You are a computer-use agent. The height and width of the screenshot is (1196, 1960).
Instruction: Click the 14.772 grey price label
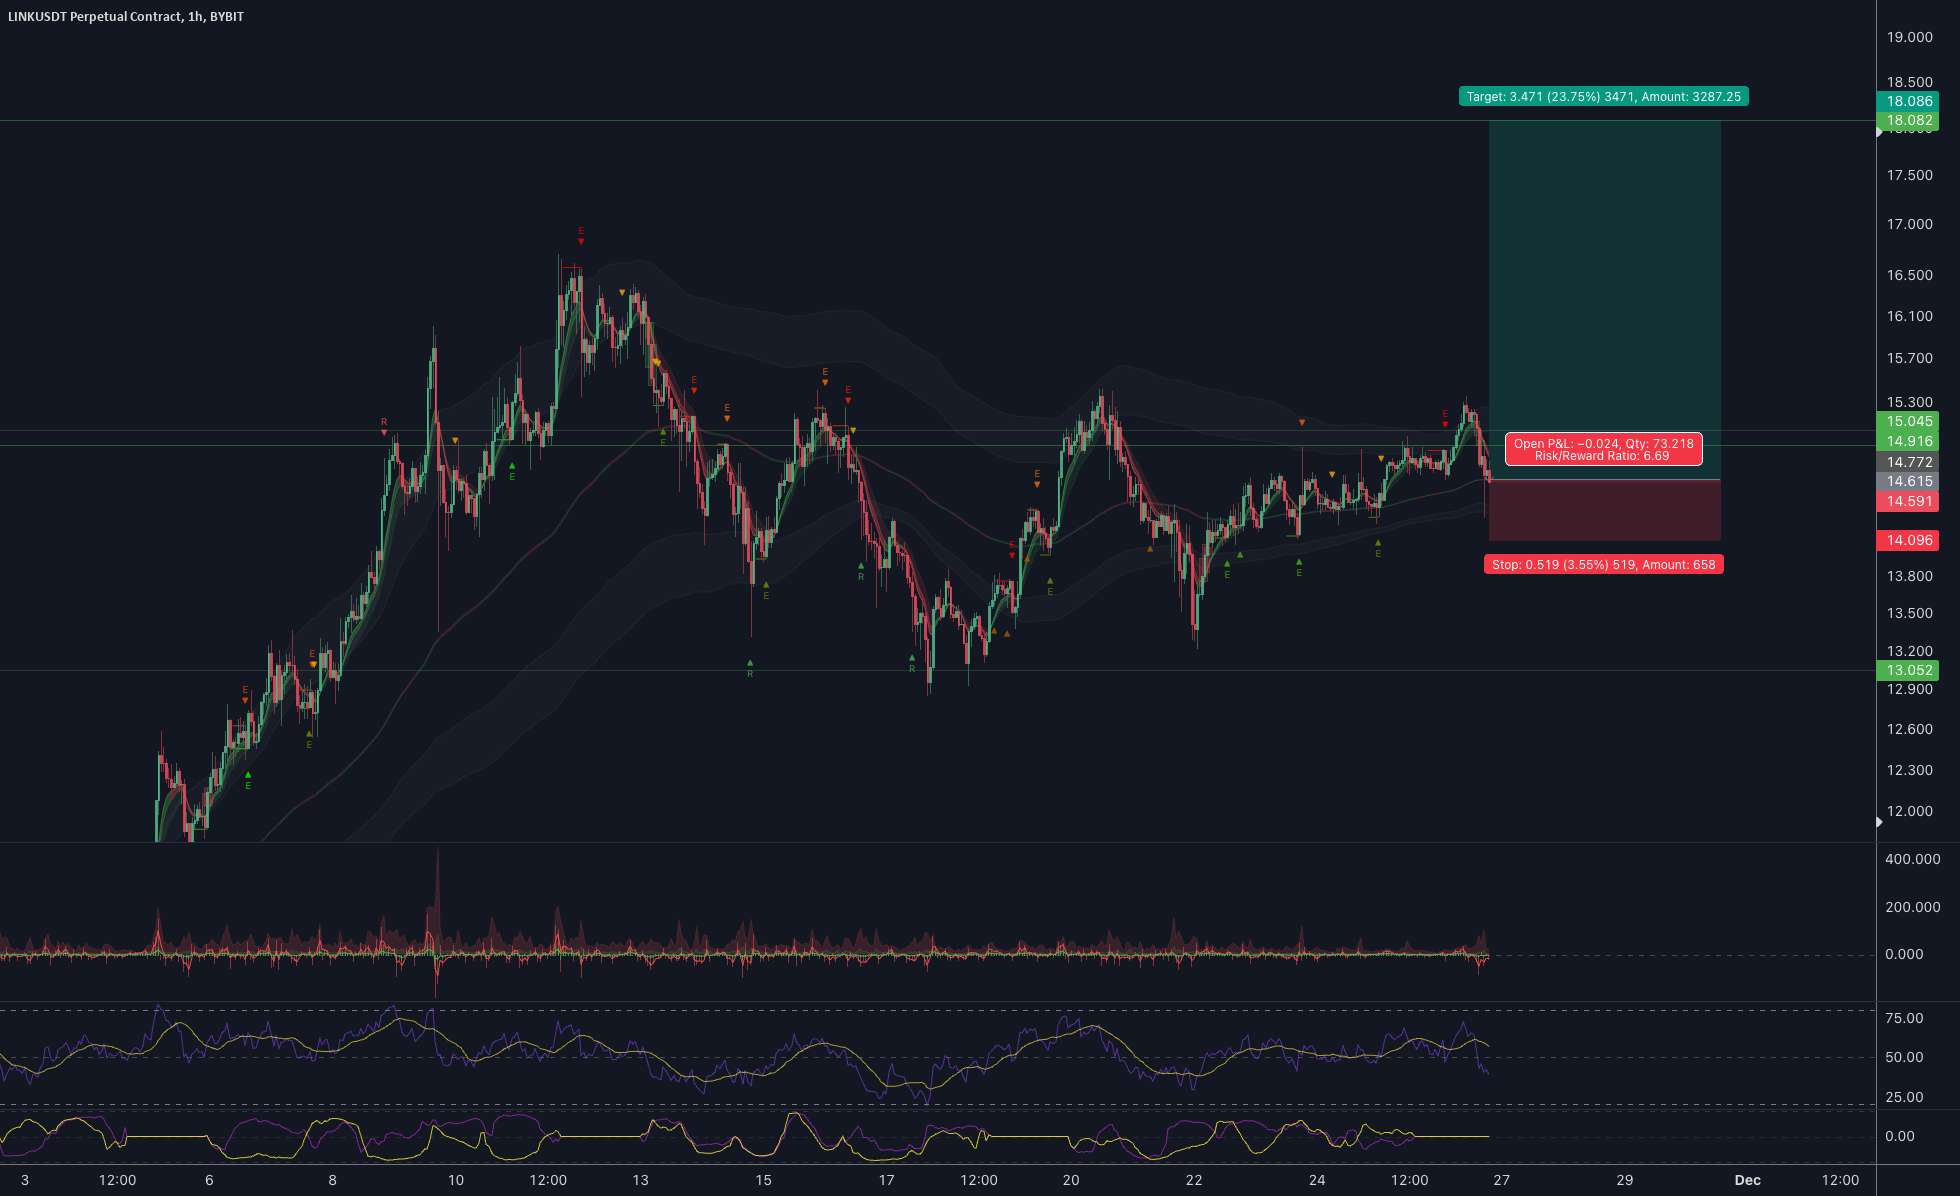click(x=1908, y=462)
